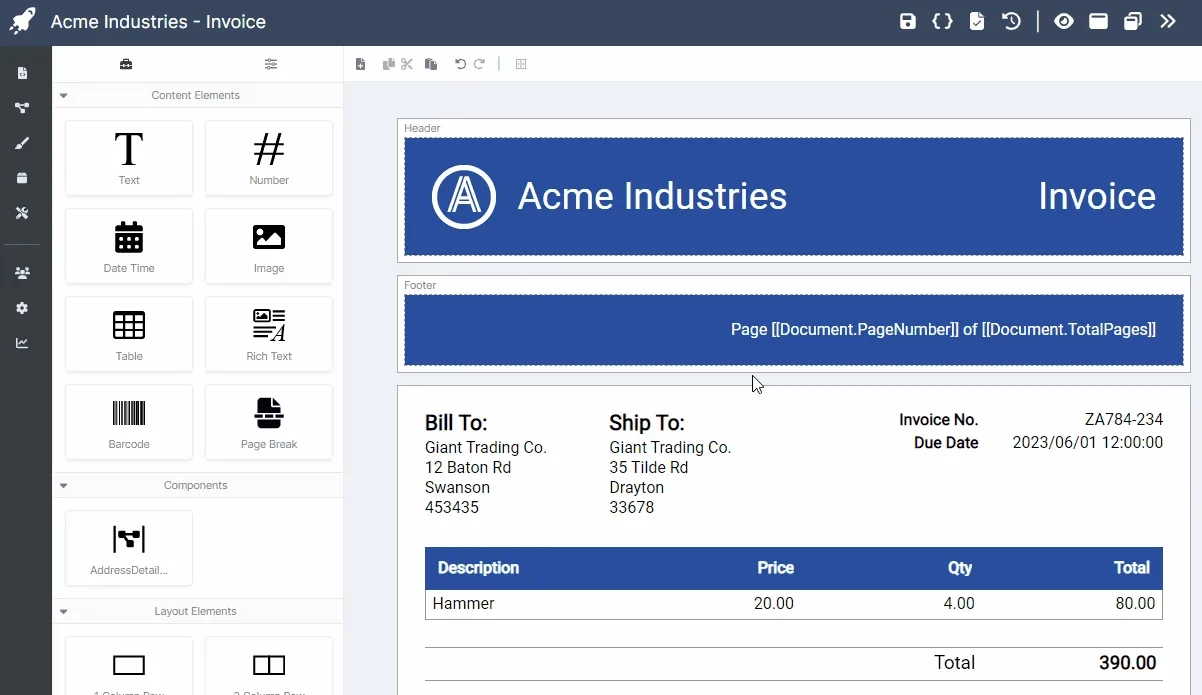Open the analytics chart icon in sidebar
1202x695 pixels.
22,343
